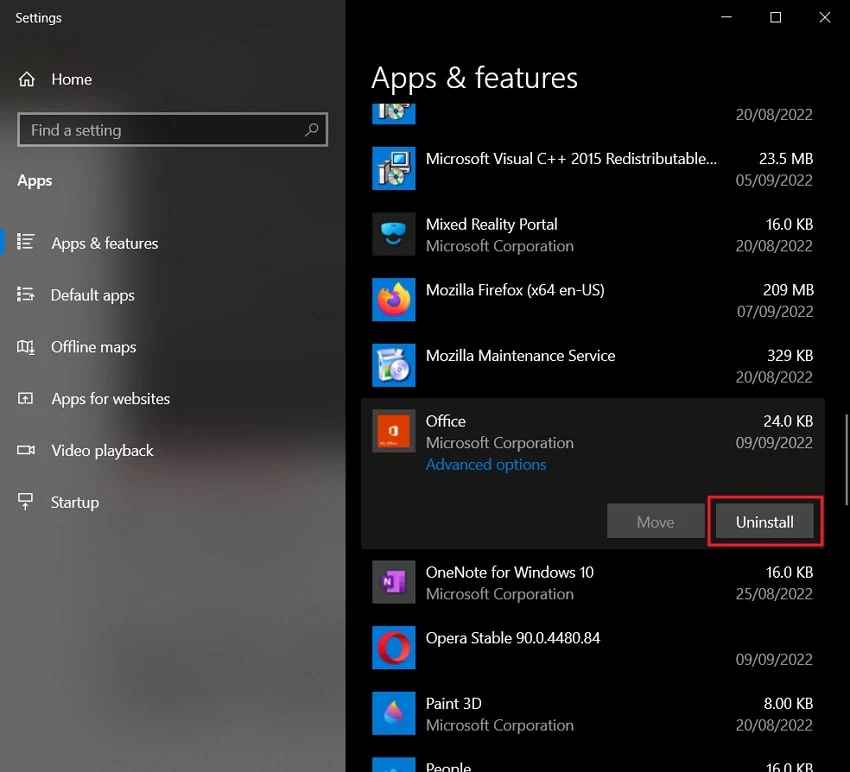This screenshot has width=850, height=772.
Task: Click the Apps & features page heading
Action: point(474,78)
